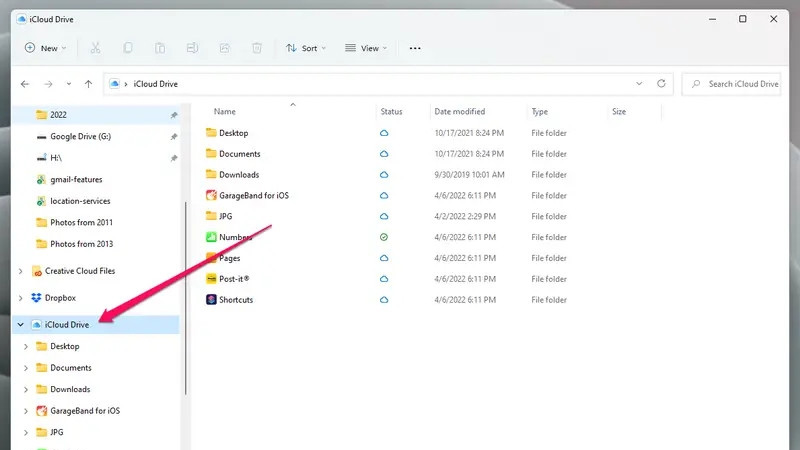Click the Rename icon in toolbar
The height and width of the screenshot is (450, 800).
(x=192, y=48)
